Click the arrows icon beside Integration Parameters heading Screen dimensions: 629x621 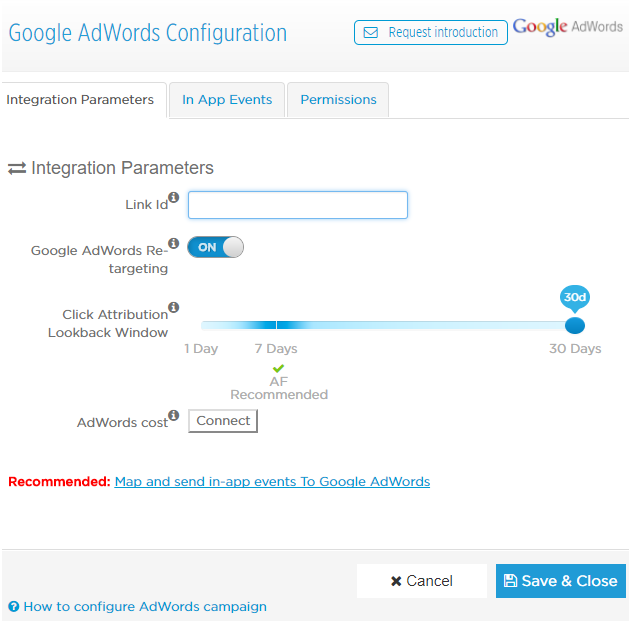coord(17,168)
